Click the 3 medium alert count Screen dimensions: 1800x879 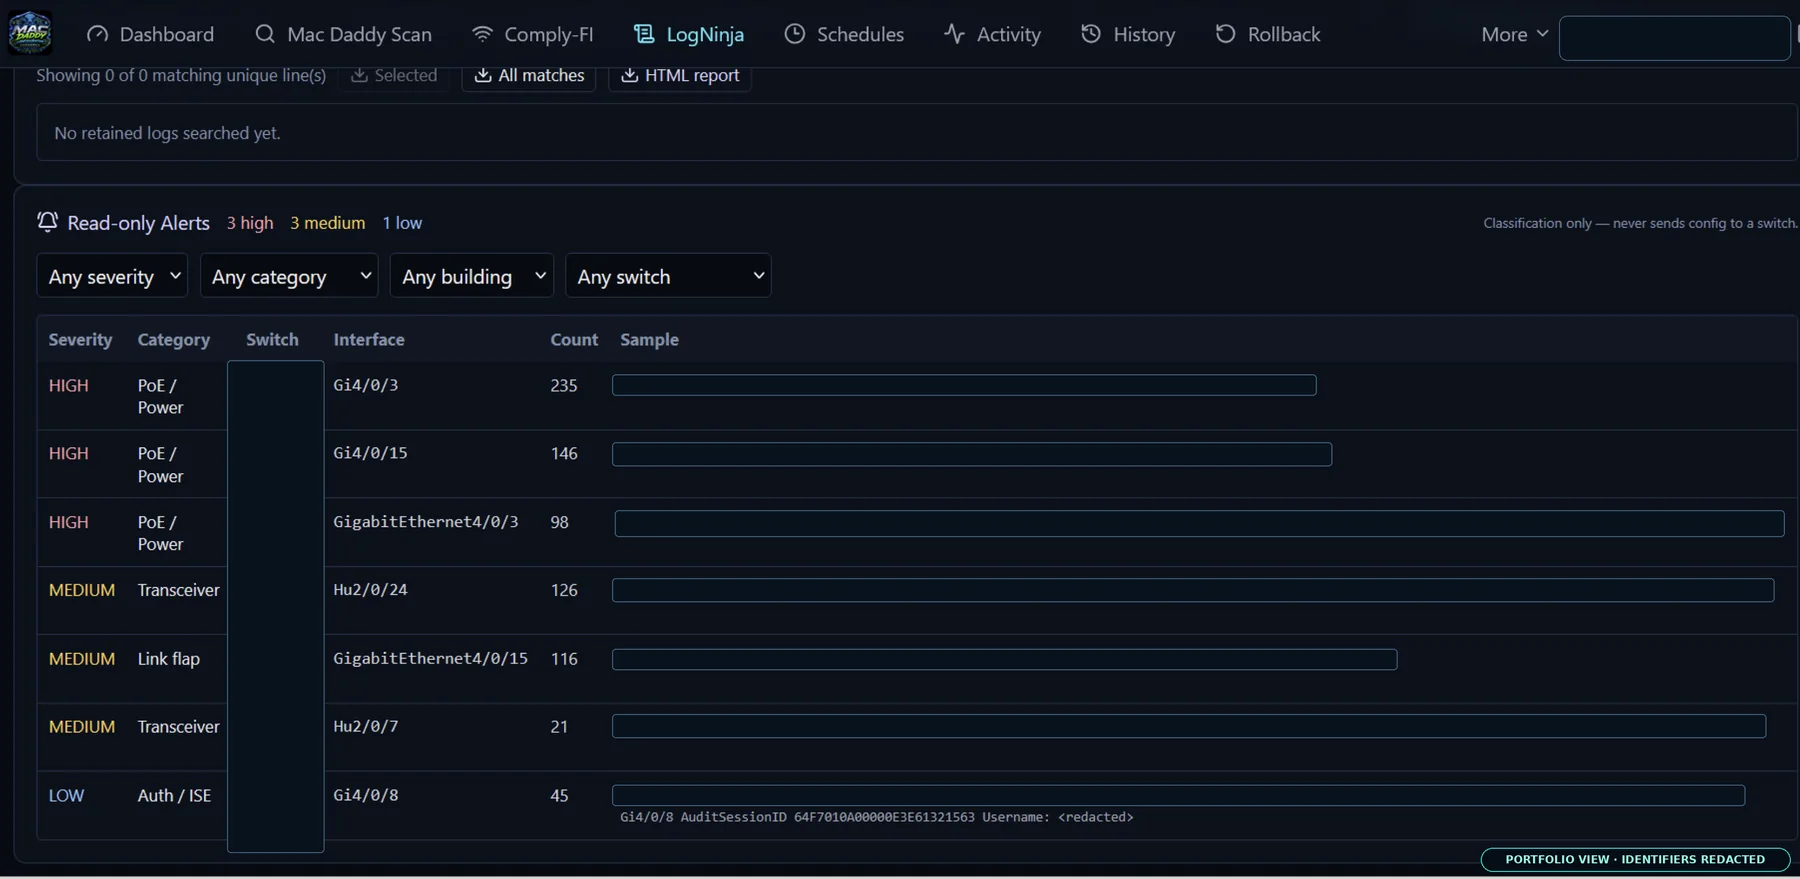click(328, 222)
